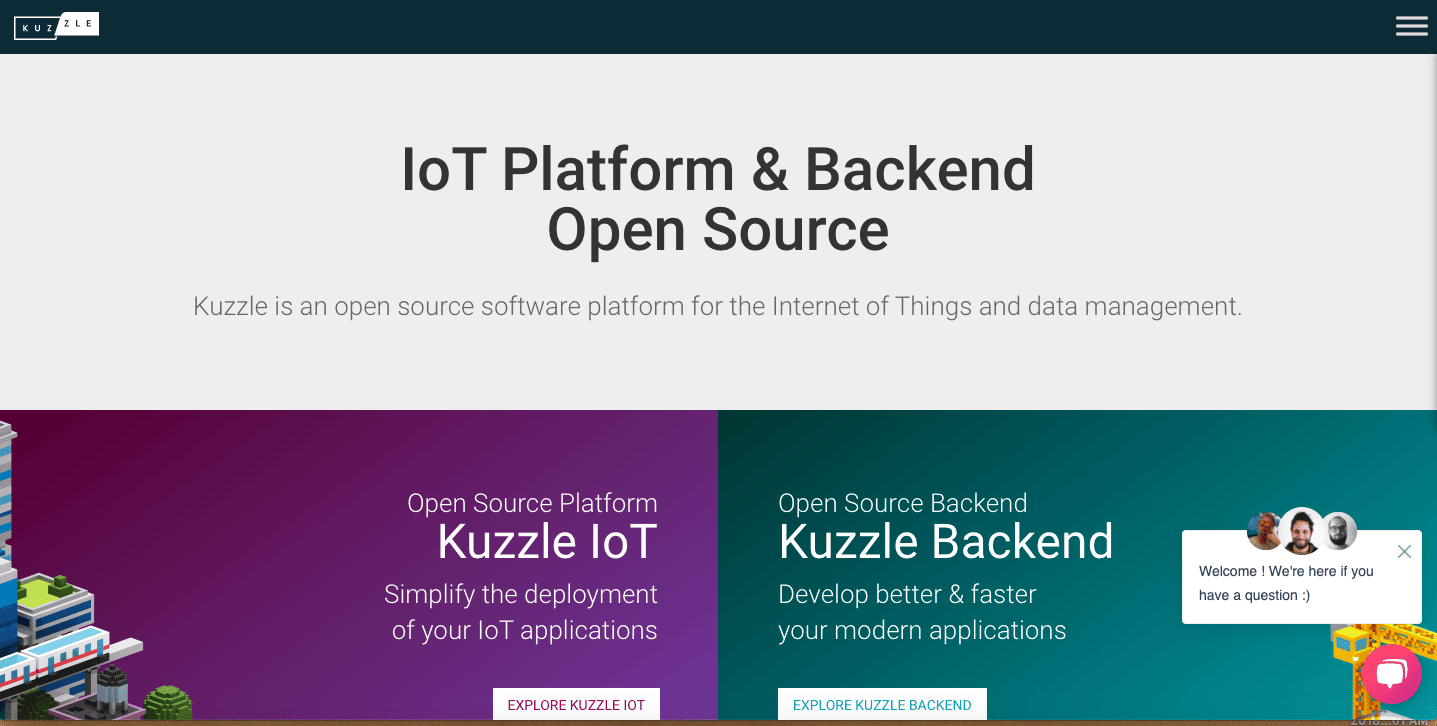Image resolution: width=1437 pixels, height=726 pixels.
Task: Click the Explore Kuzzle Backend button
Action: 882,704
